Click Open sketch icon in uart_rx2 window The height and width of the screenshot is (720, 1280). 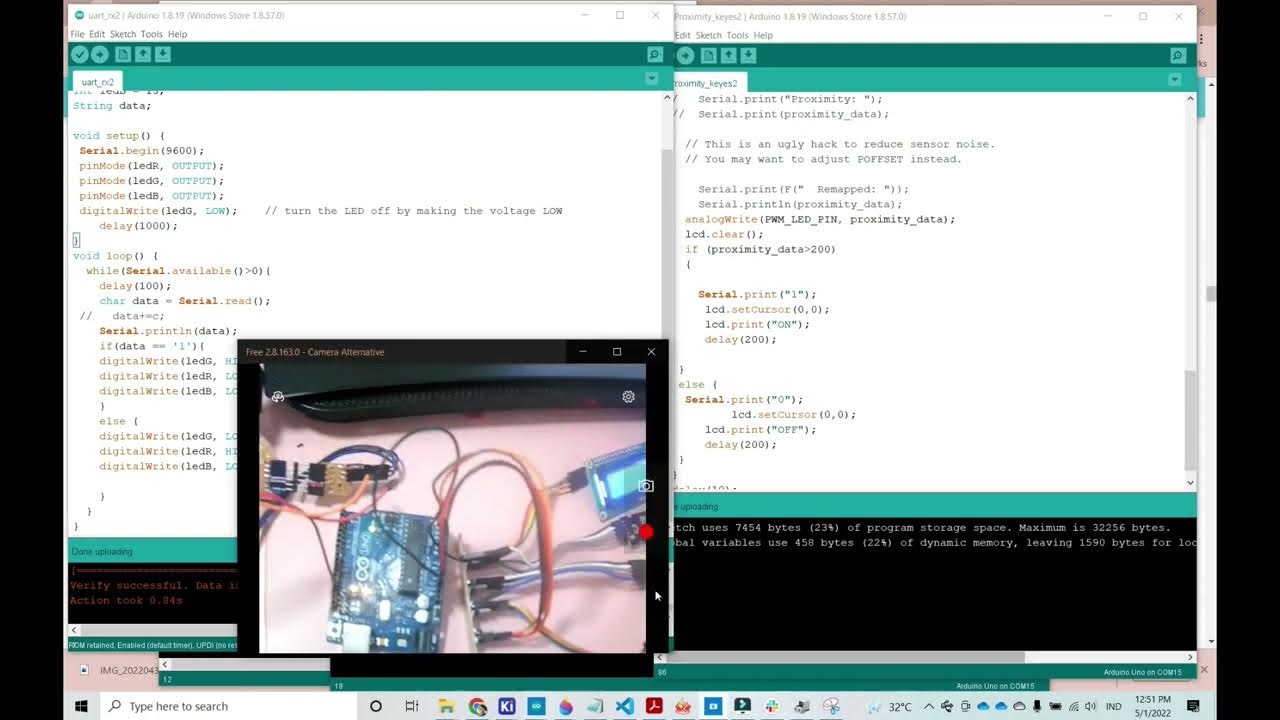click(143, 55)
